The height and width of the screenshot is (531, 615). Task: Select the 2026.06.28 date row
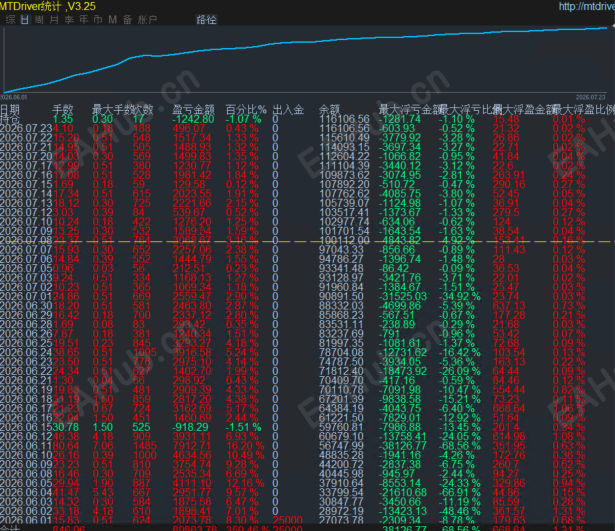click(x=308, y=325)
